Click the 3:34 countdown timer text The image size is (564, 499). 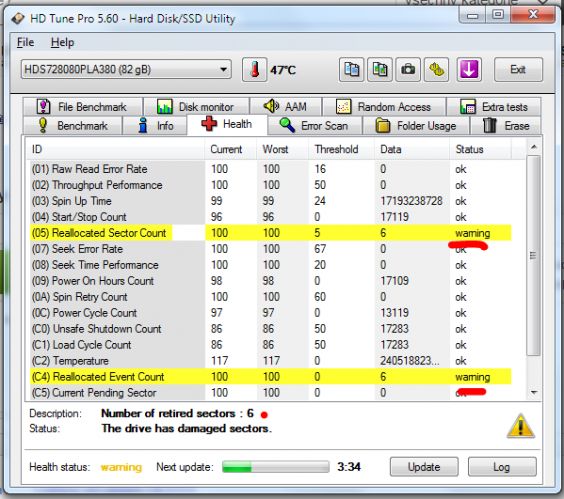point(349,467)
